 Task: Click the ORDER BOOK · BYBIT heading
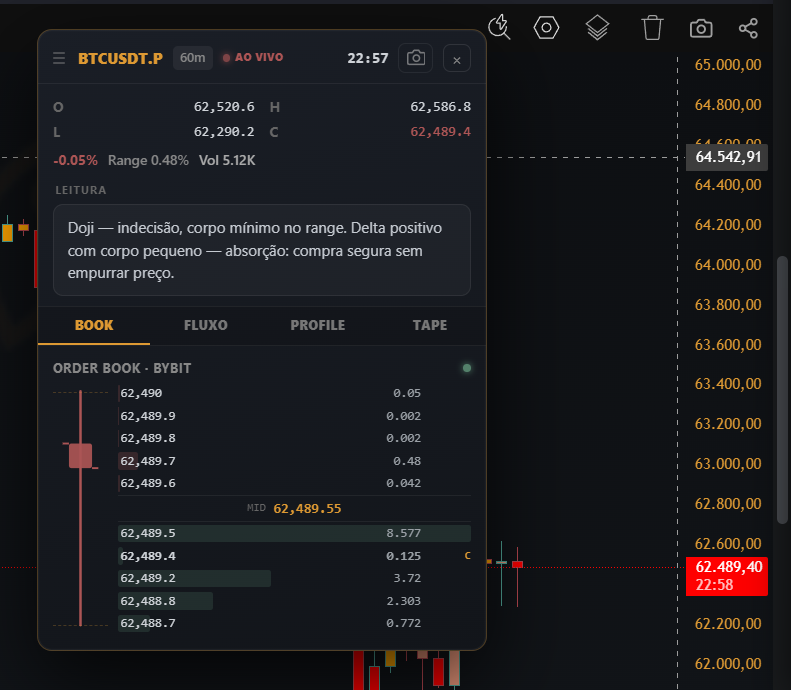[122, 368]
